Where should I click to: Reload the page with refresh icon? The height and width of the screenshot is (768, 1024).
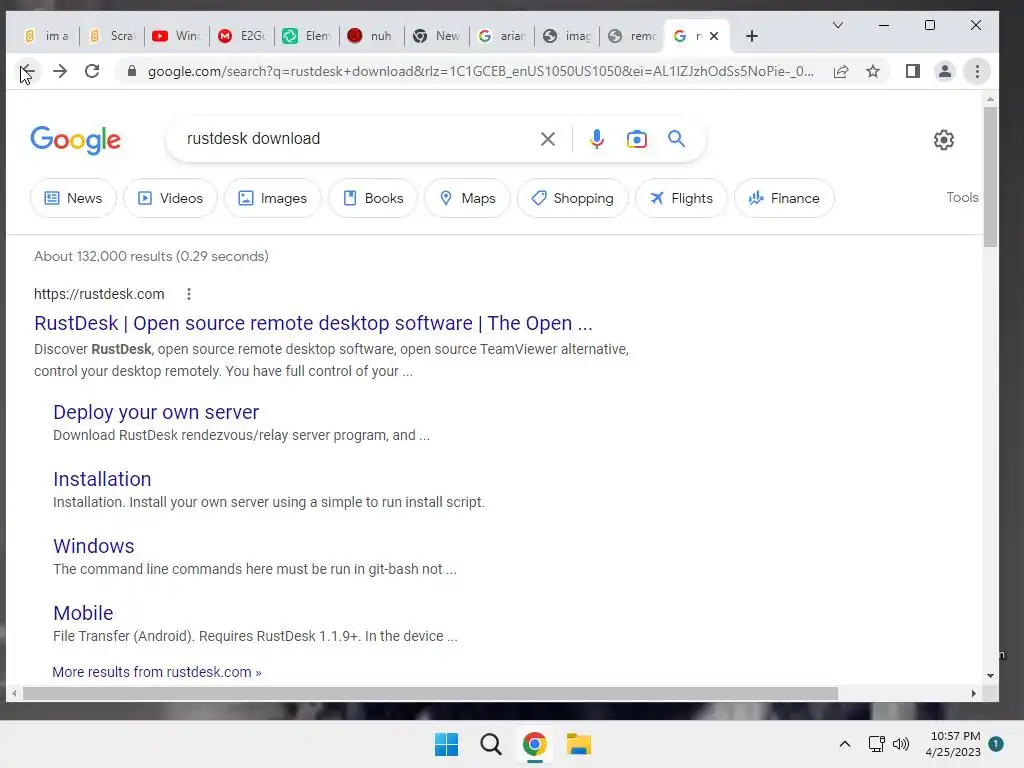92,71
